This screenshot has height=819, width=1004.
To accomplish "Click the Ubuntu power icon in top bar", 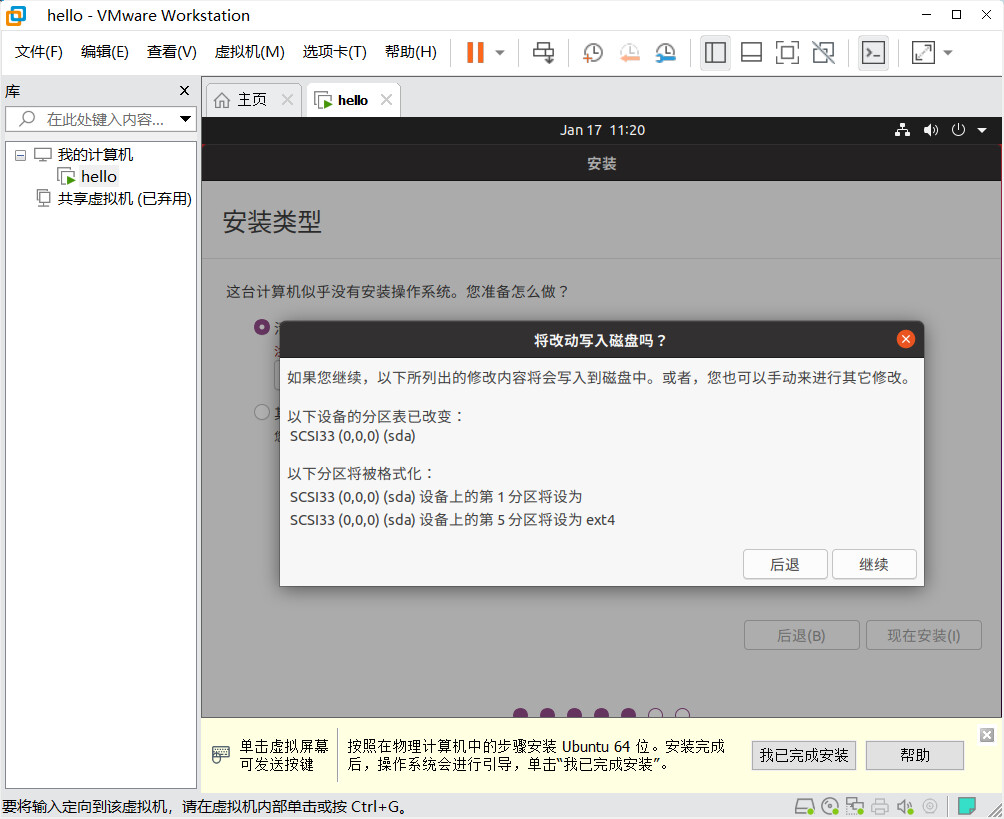I will [x=958, y=130].
